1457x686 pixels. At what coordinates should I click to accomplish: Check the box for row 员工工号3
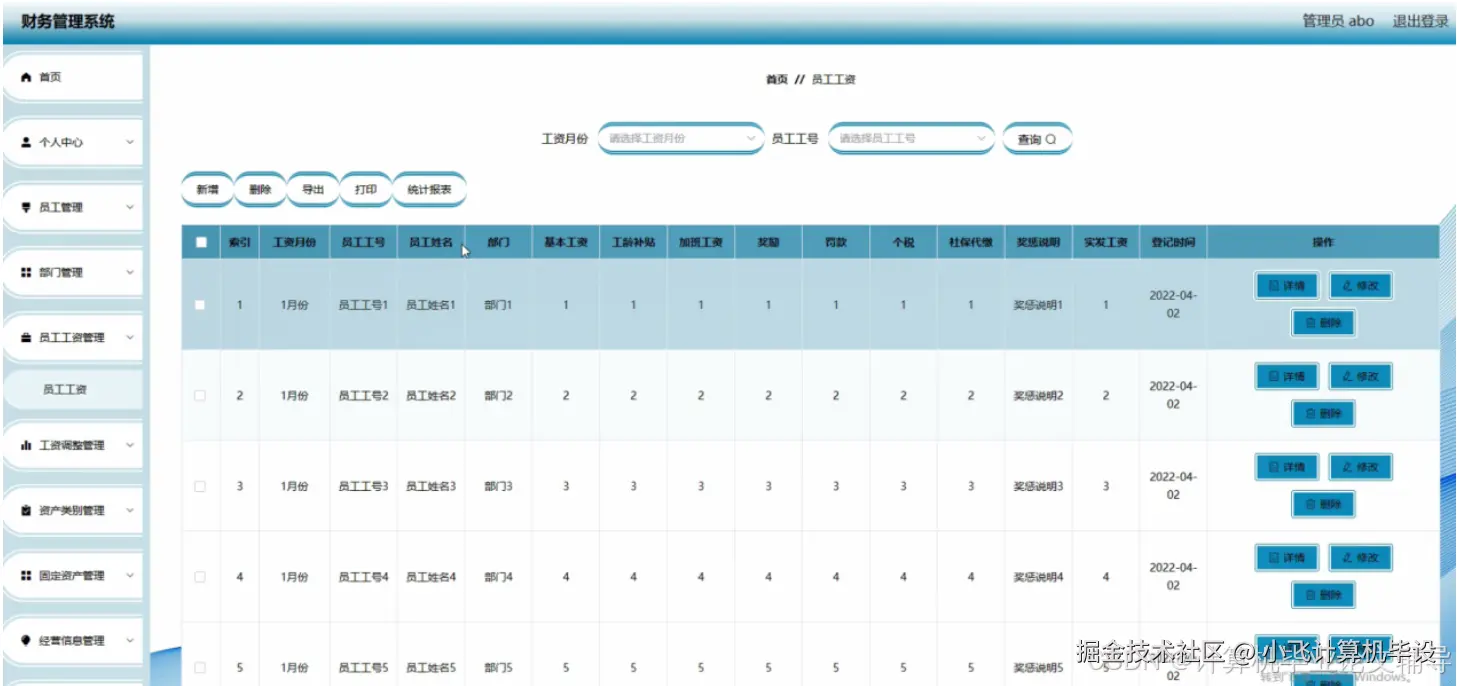[200, 486]
